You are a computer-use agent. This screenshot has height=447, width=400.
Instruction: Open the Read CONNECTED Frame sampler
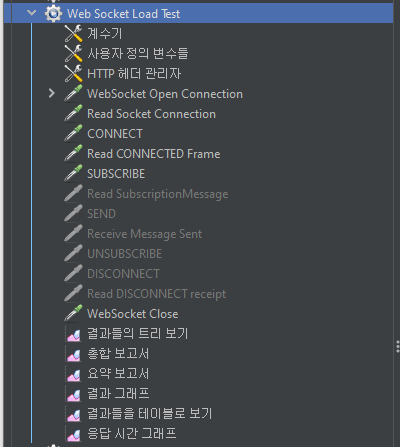coord(153,154)
